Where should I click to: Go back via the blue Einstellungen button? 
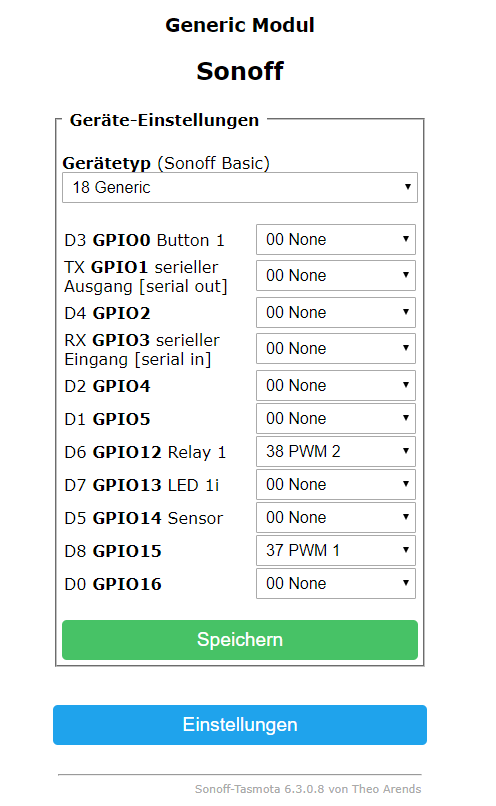click(x=240, y=725)
